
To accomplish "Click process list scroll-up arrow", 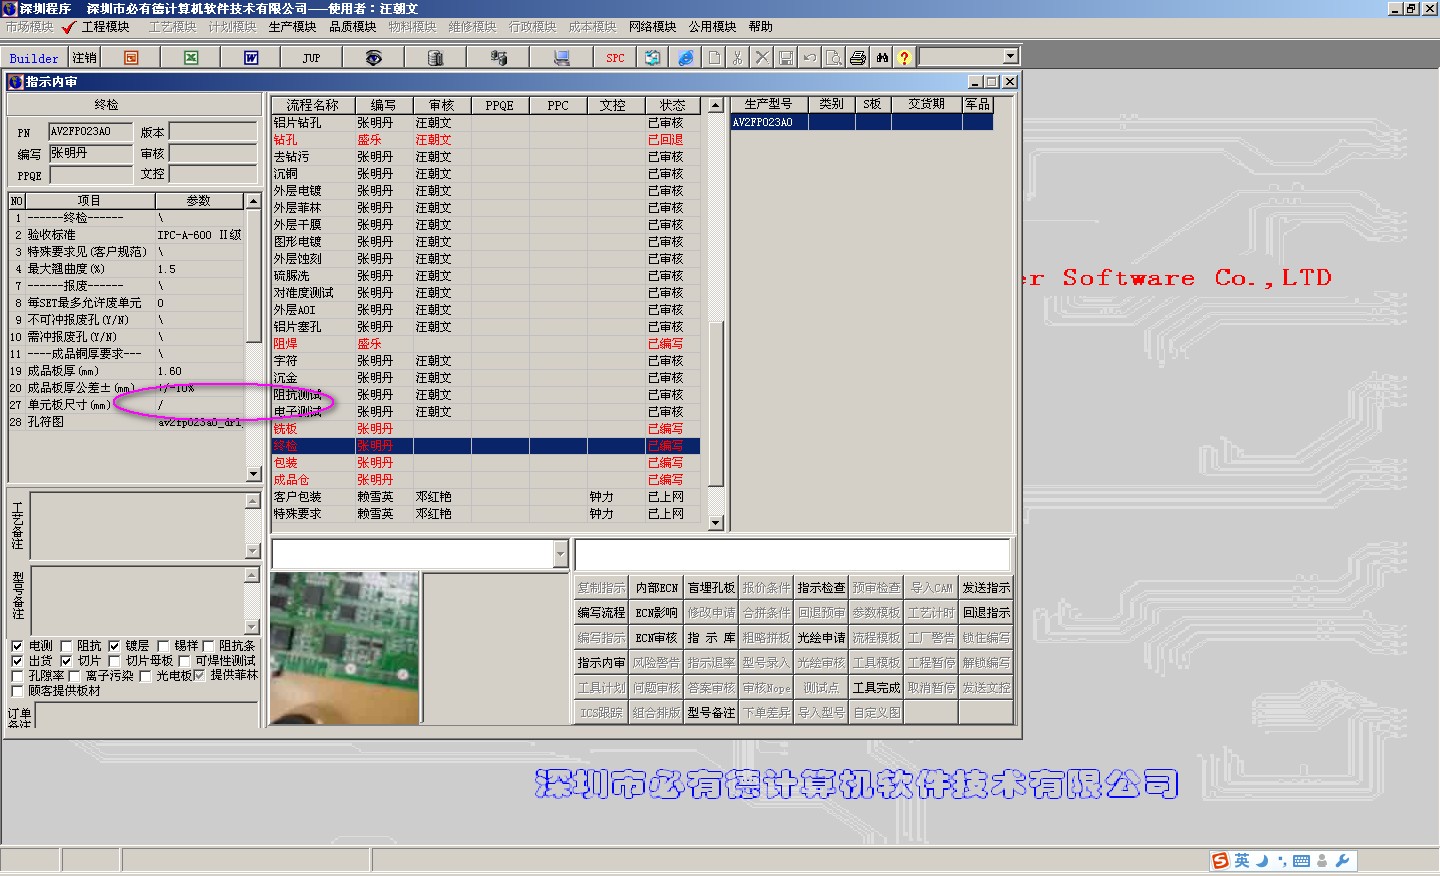I will coord(715,105).
